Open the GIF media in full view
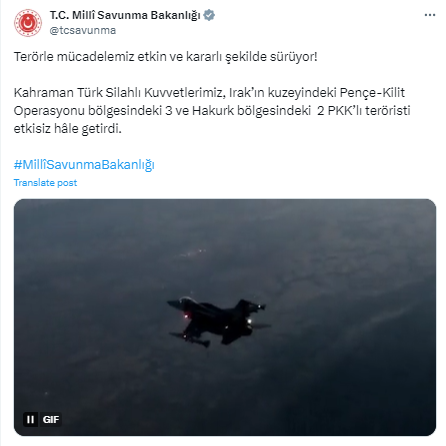The width and height of the screenshot is (446, 446). 225,317
